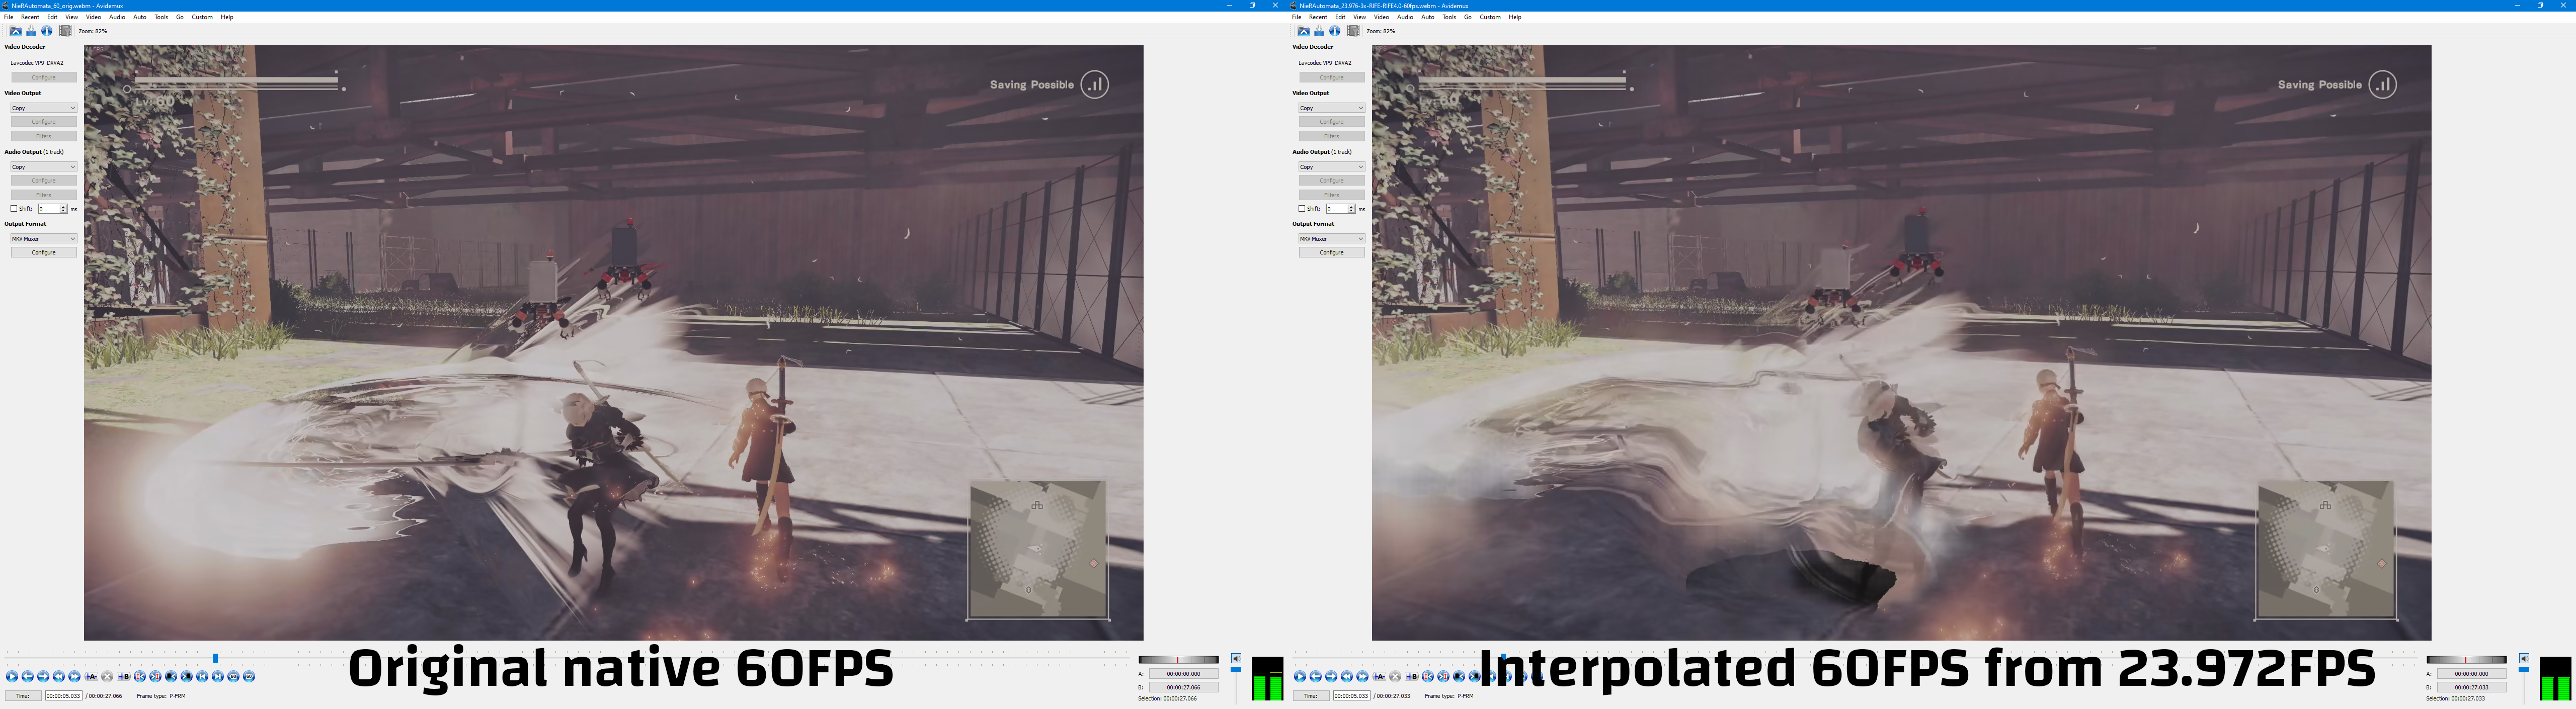The height and width of the screenshot is (709, 2576).
Task: Timeline slider handle in left window
Action: (x=215, y=658)
